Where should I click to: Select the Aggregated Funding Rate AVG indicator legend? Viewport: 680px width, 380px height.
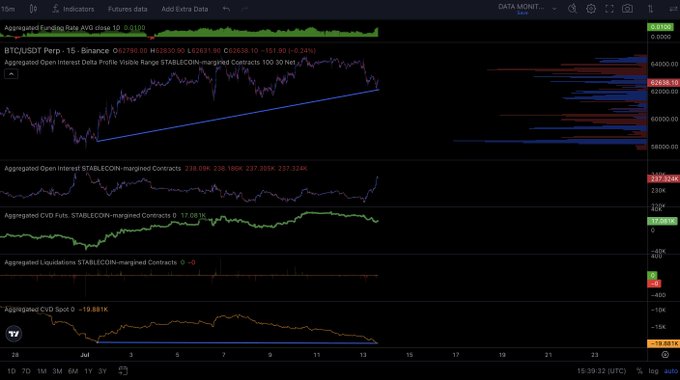pyautogui.click(x=62, y=28)
